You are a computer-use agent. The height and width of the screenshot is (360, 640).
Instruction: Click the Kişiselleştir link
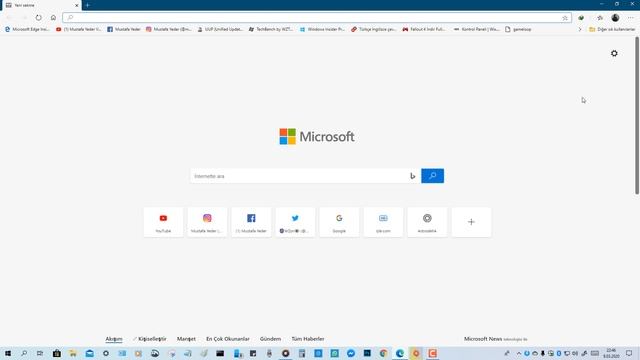[150, 339]
